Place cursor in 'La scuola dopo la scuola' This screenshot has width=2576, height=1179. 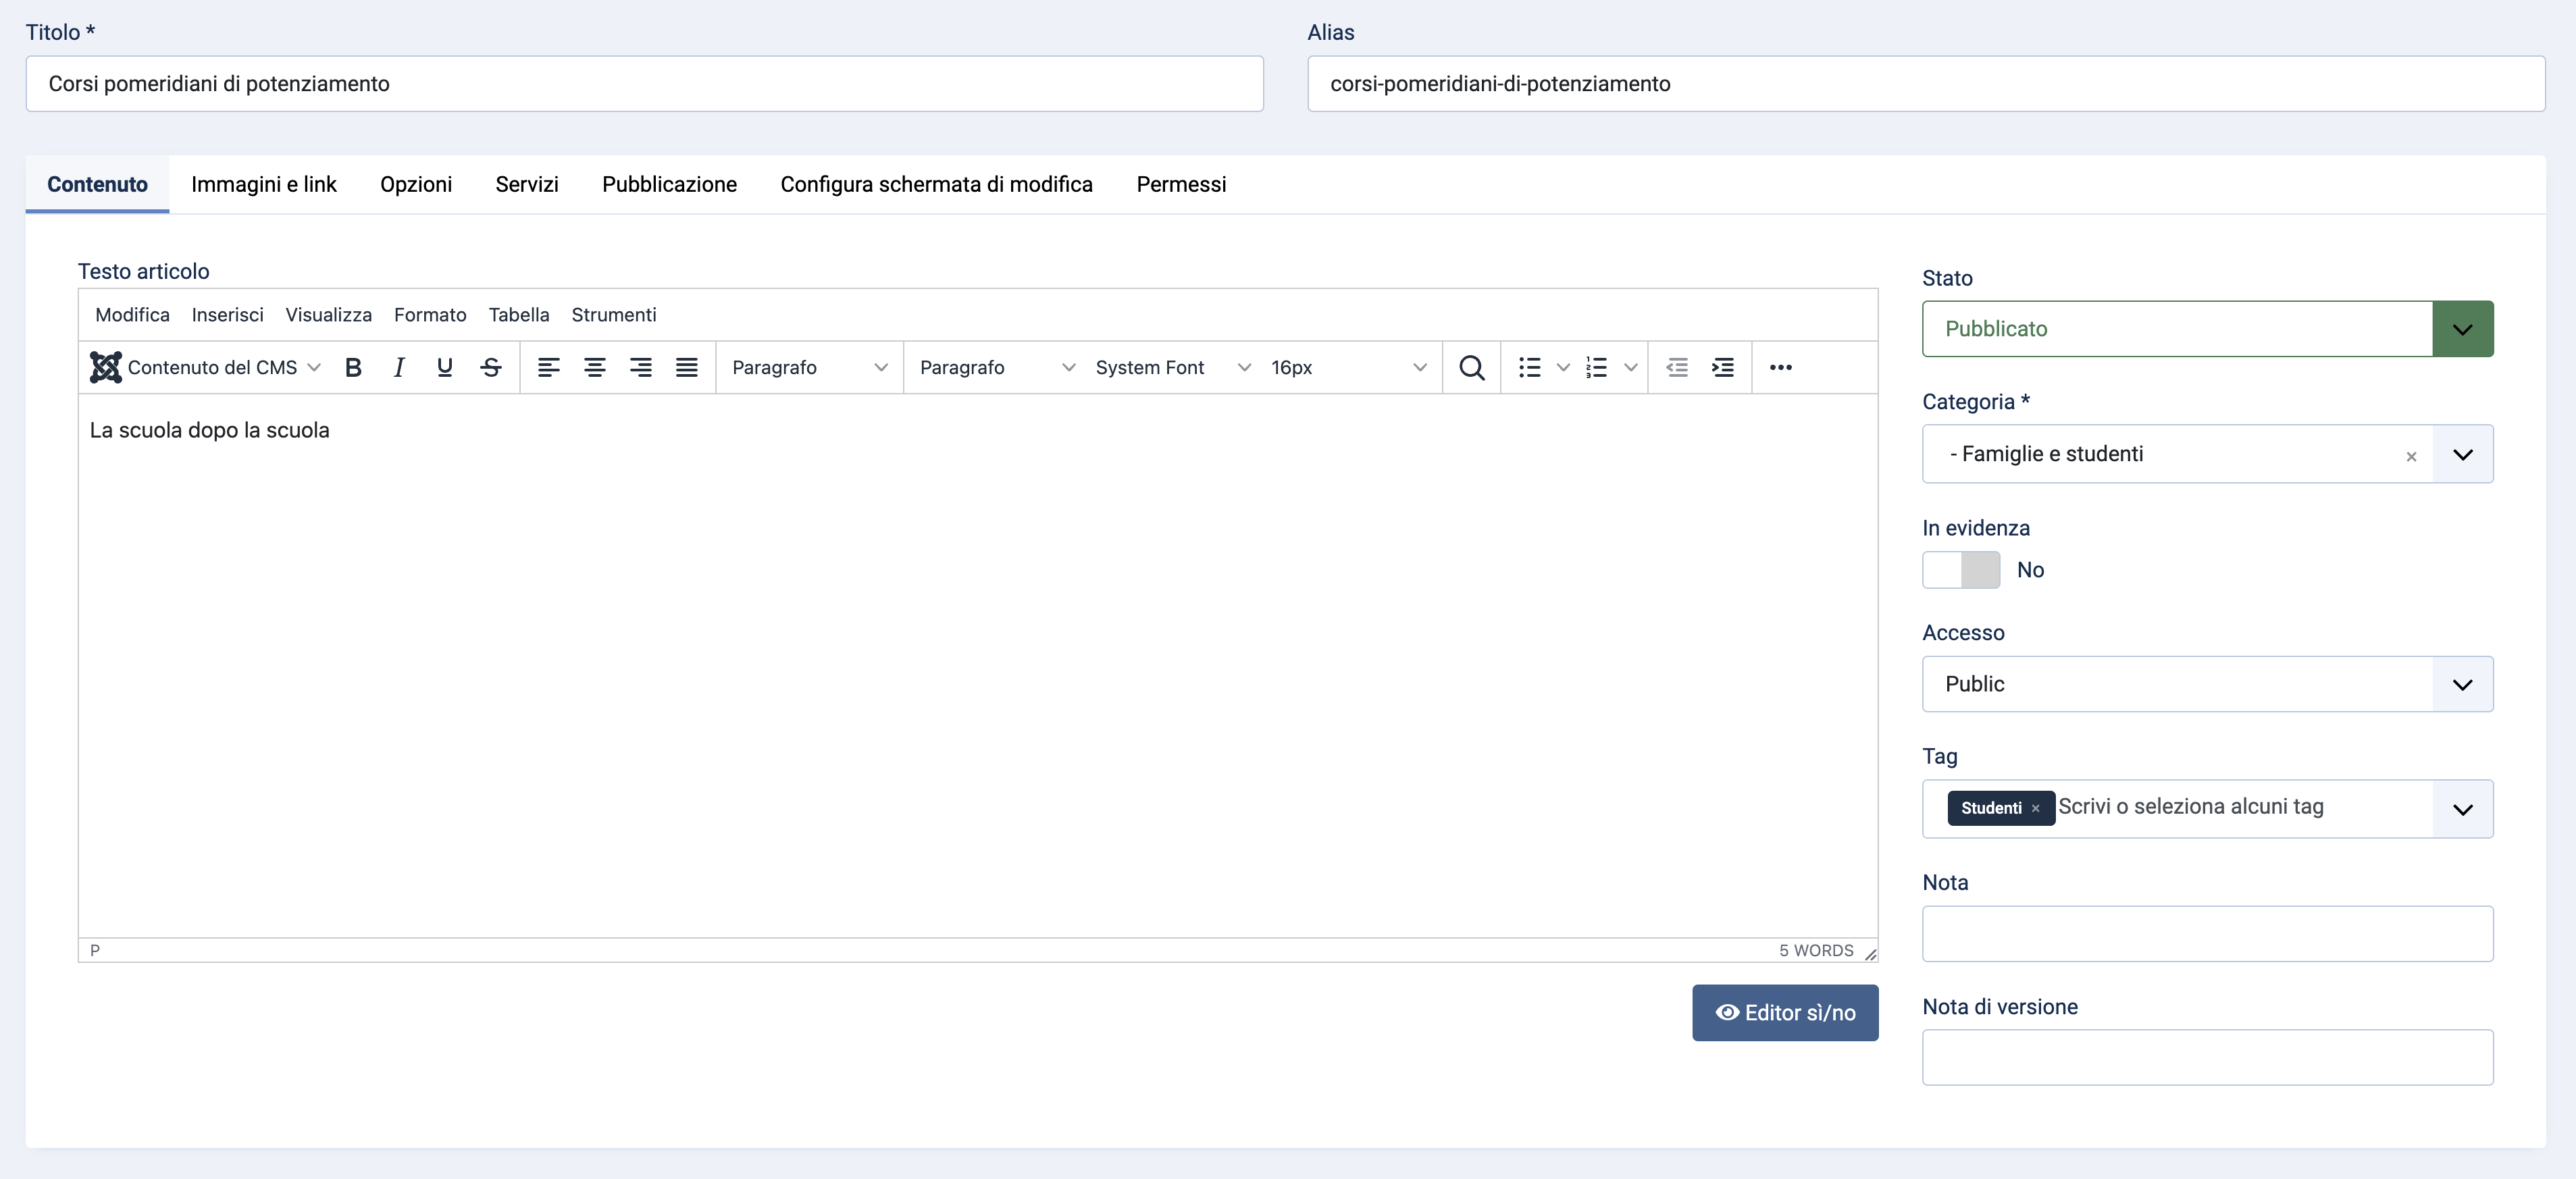(209, 430)
